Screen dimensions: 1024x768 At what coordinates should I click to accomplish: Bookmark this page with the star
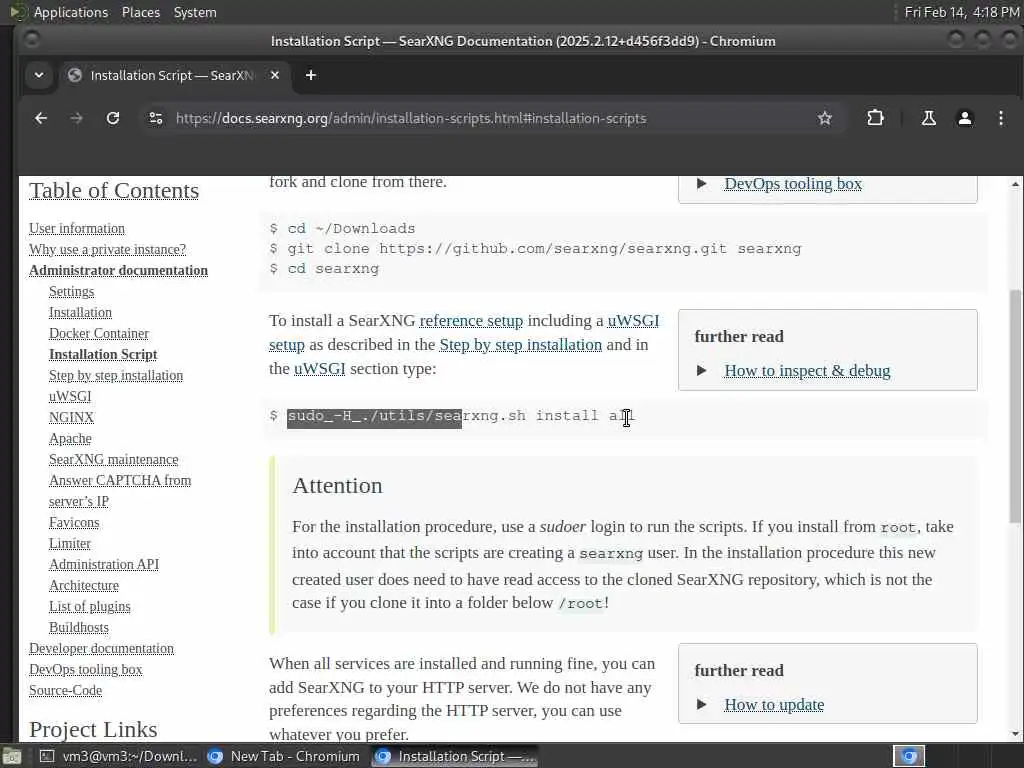click(825, 118)
